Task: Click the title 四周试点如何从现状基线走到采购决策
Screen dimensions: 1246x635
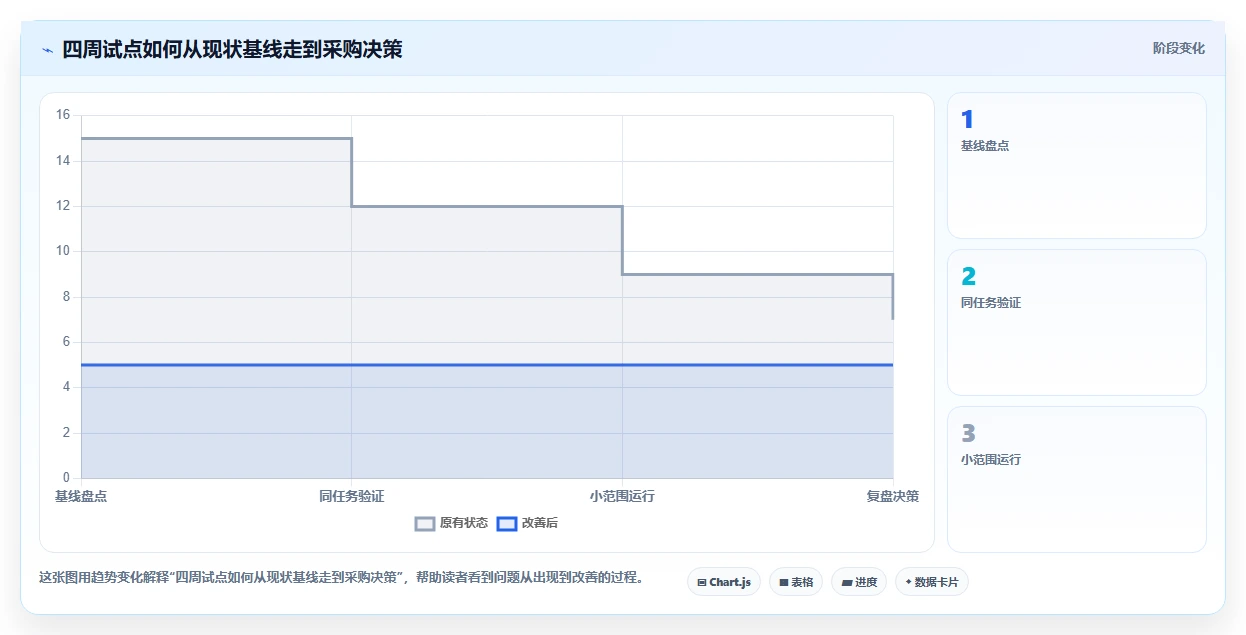Action: tap(232, 49)
